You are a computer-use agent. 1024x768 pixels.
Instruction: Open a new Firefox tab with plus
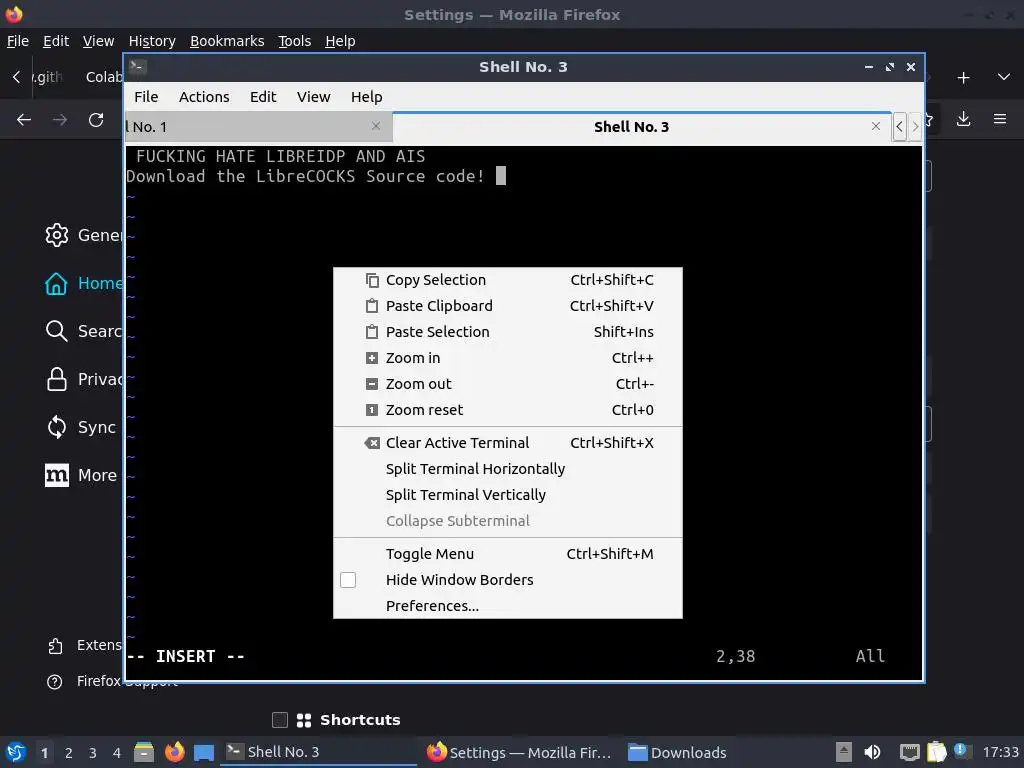coord(963,78)
